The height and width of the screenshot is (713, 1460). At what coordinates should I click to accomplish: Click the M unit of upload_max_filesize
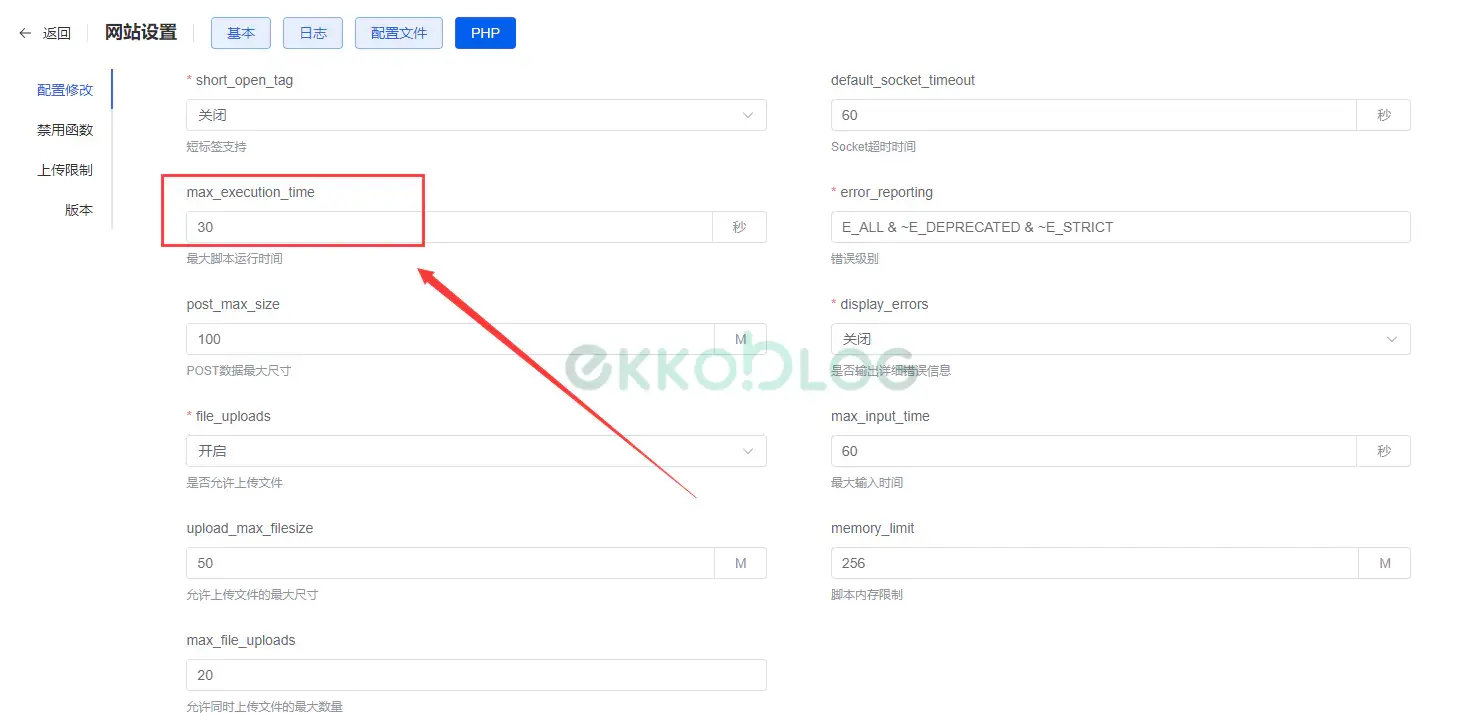point(741,563)
